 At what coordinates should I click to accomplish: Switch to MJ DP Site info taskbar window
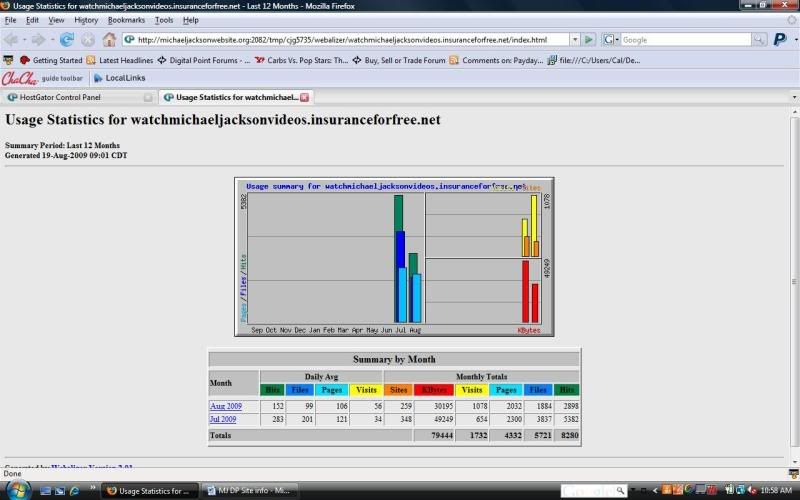point(250,490)
